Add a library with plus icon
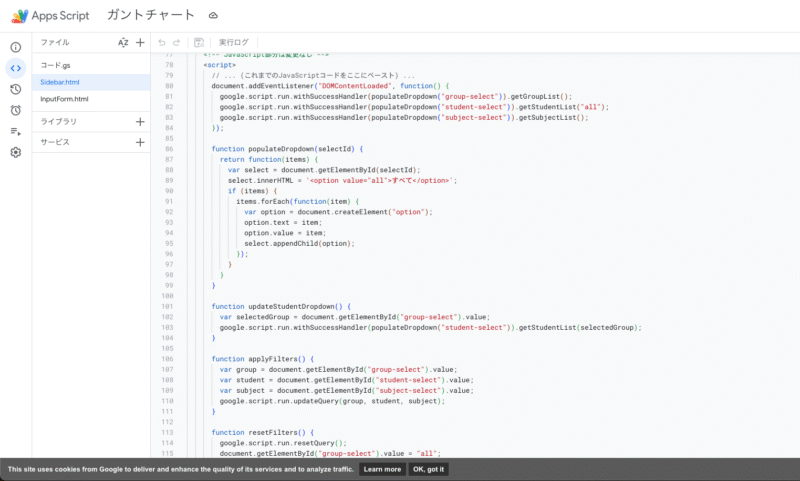Image resolution: width=800 pixels, height=481 pixels. coord(140,122)
